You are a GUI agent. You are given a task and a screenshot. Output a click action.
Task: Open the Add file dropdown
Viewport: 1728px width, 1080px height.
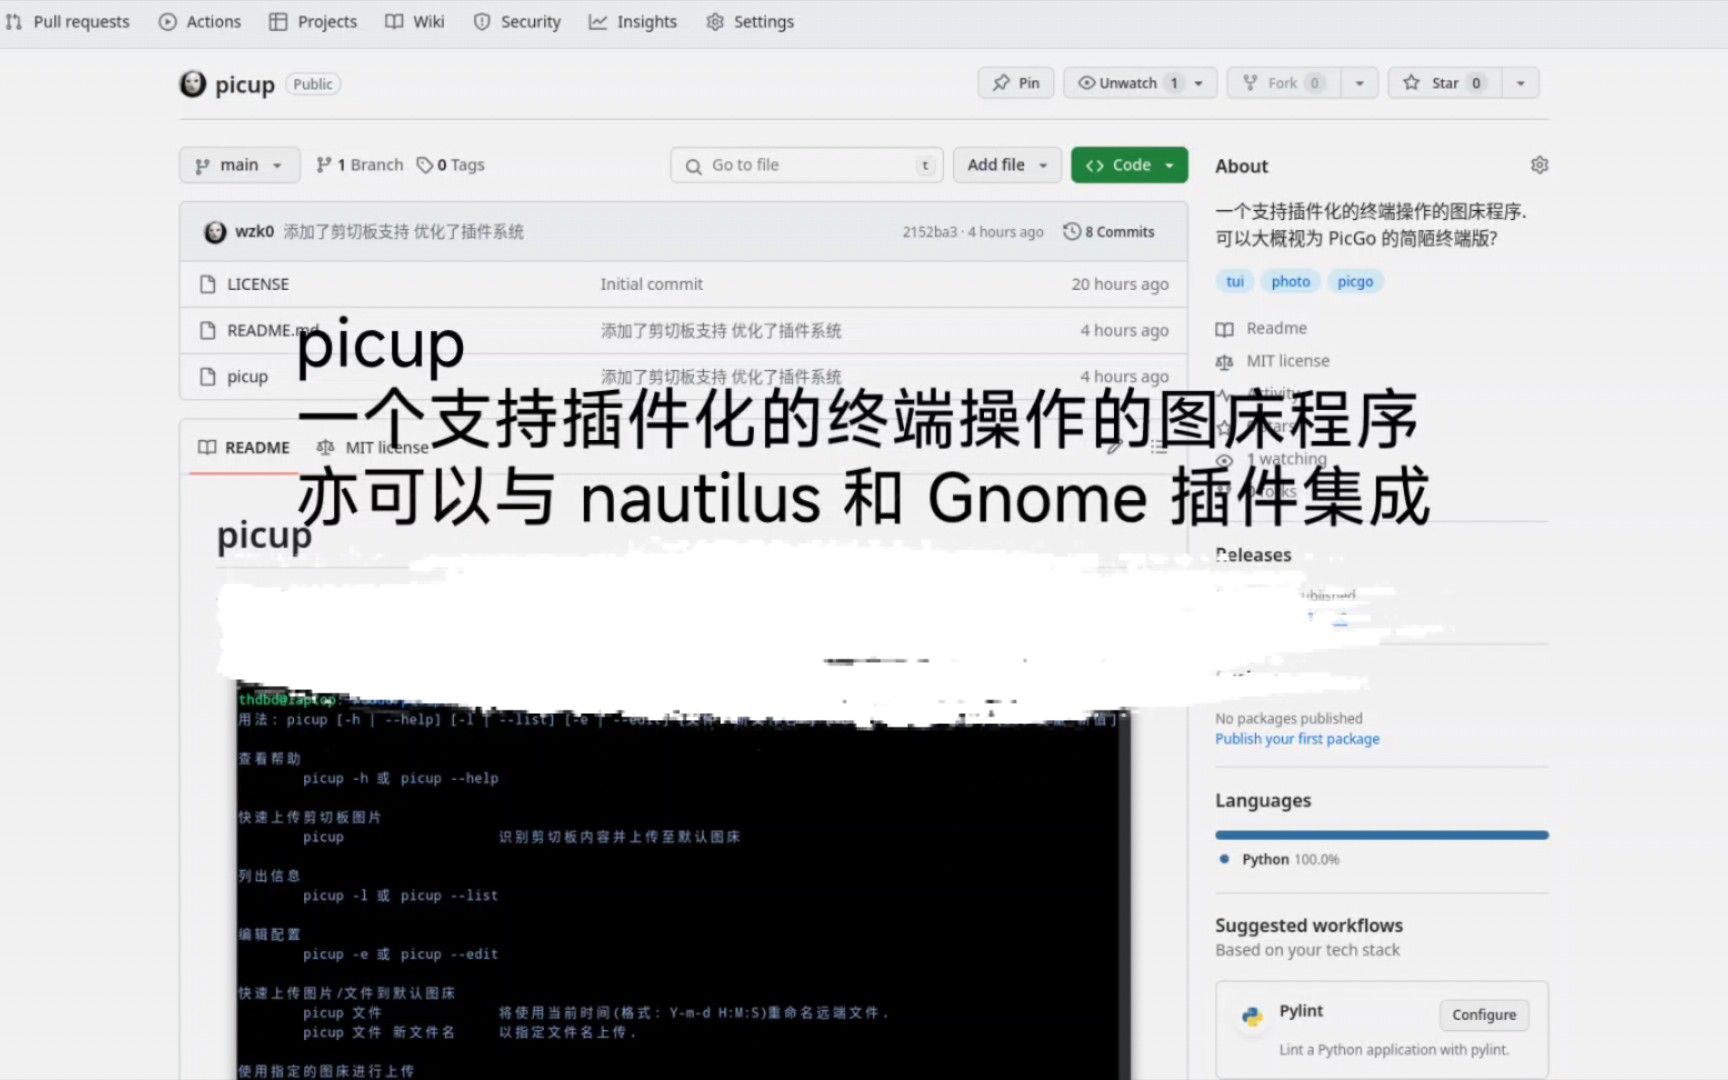(1007, 165)
